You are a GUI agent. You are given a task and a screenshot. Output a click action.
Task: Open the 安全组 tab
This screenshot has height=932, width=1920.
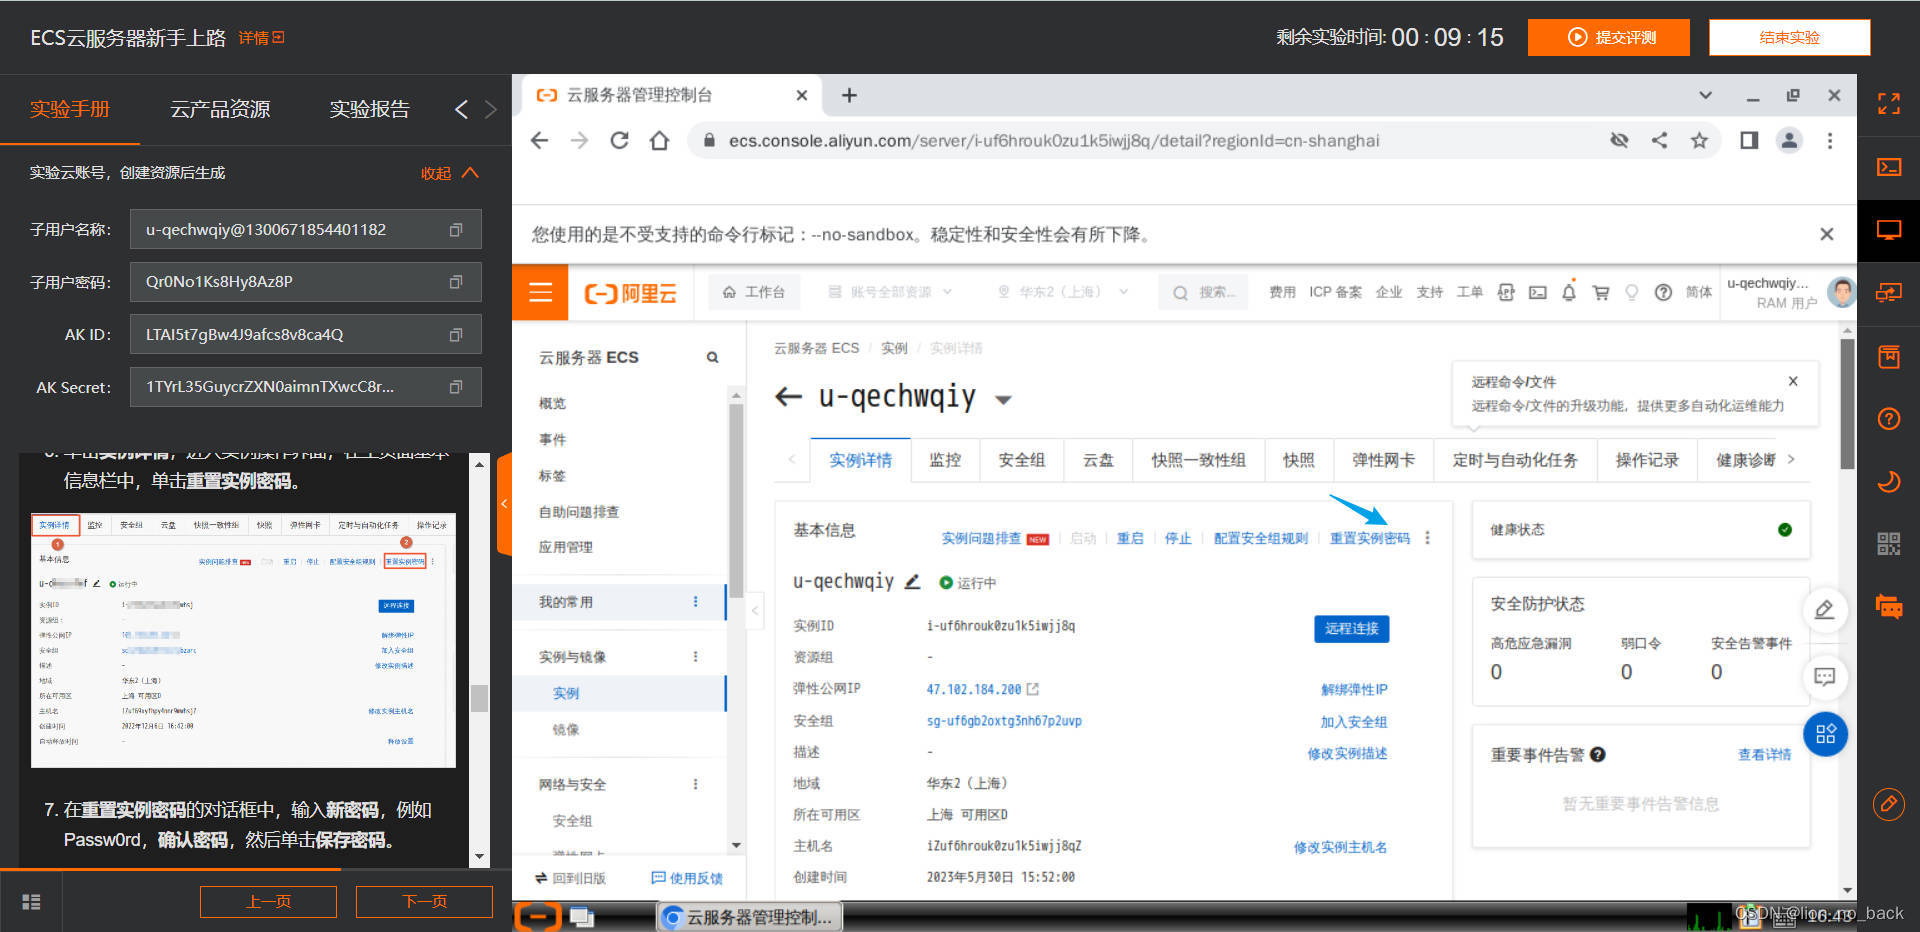(x=1021, y=460)
